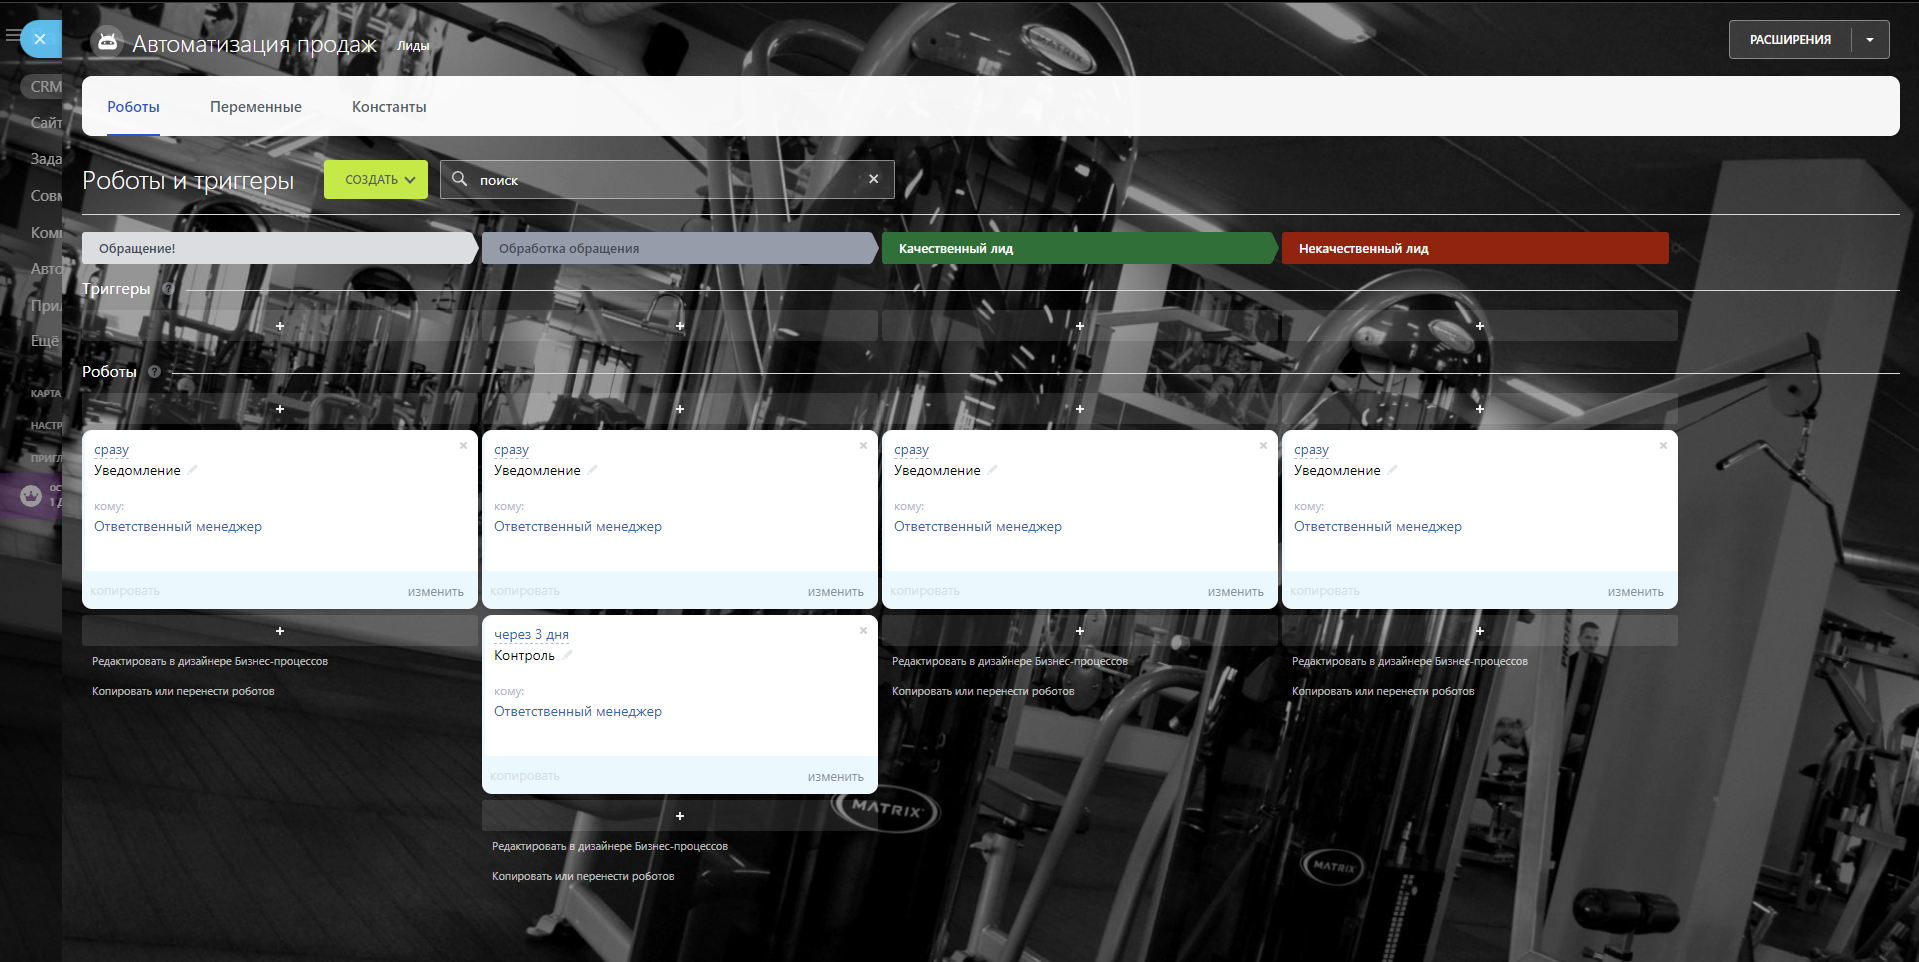Go to the Константы tab
This screenshot has height=962, width=1919.
[389, 107]
